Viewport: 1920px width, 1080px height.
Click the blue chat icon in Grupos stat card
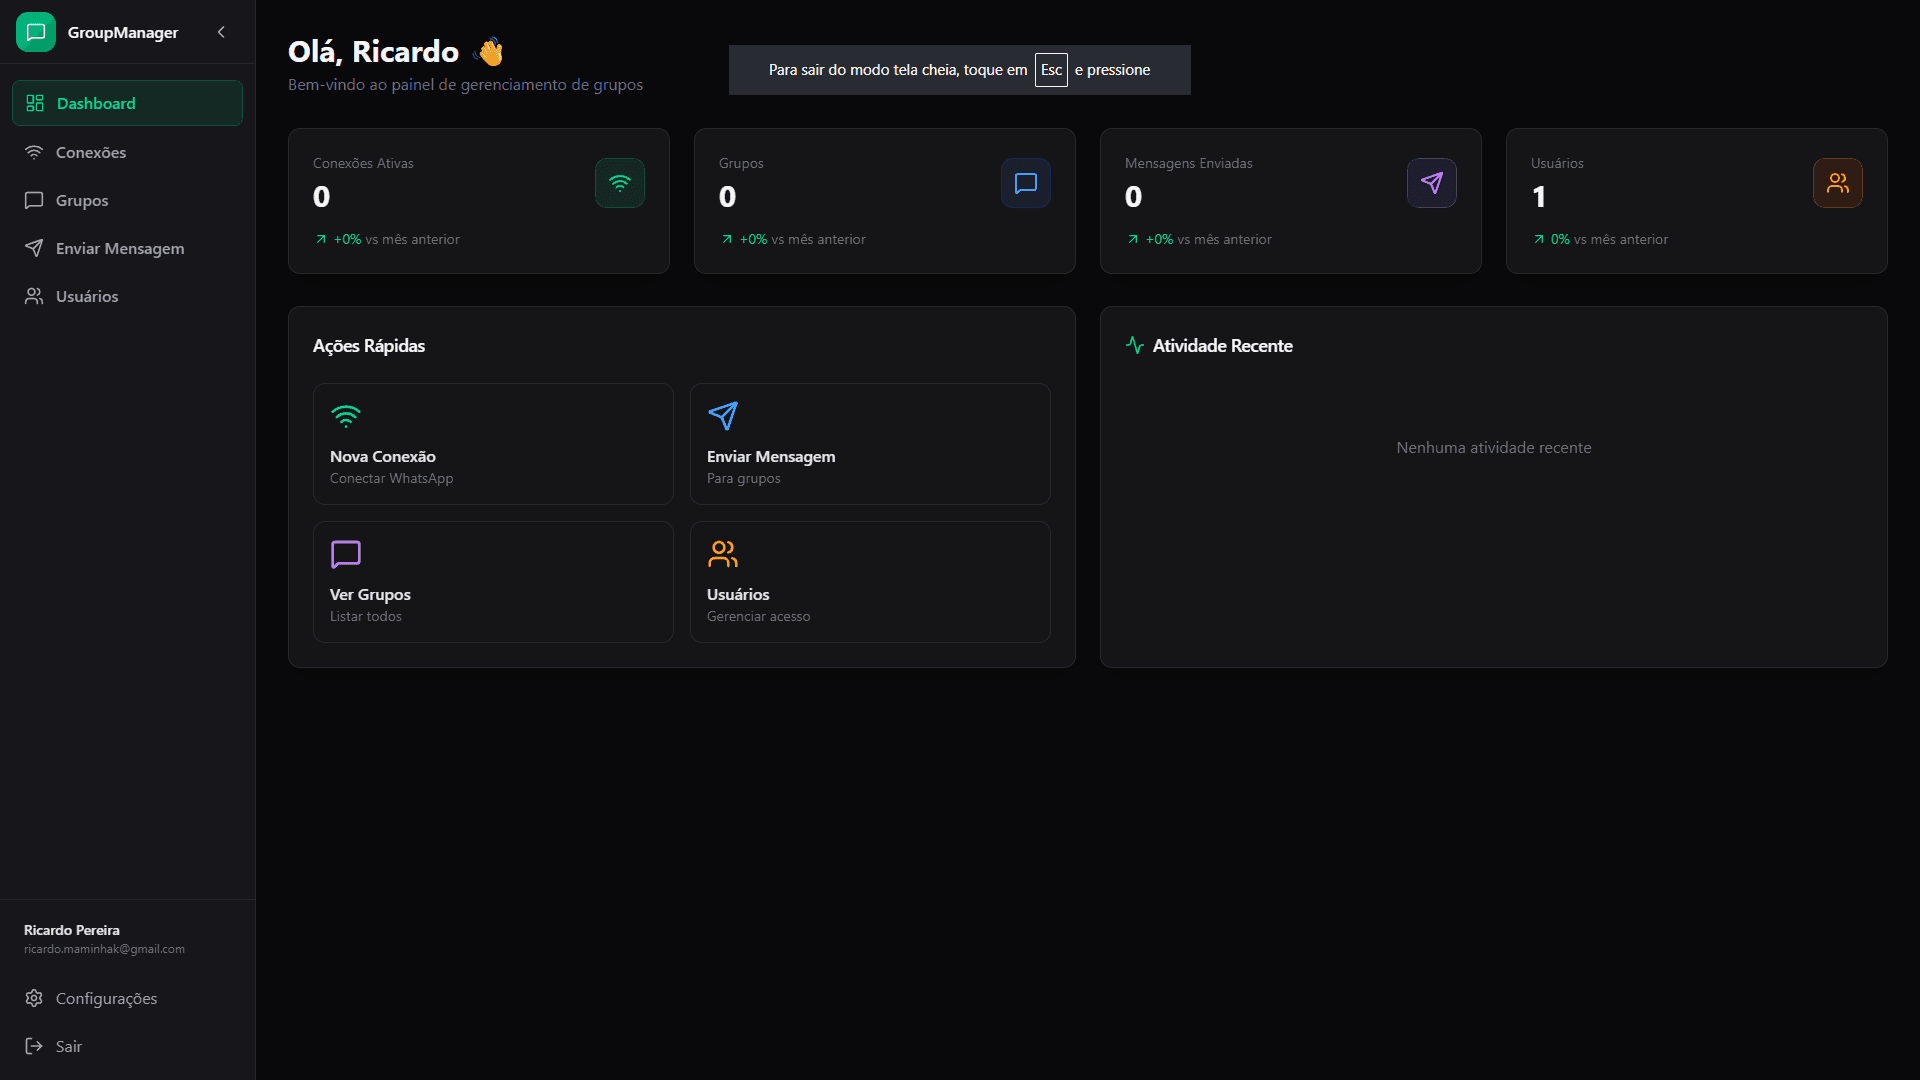[1026, 183]
